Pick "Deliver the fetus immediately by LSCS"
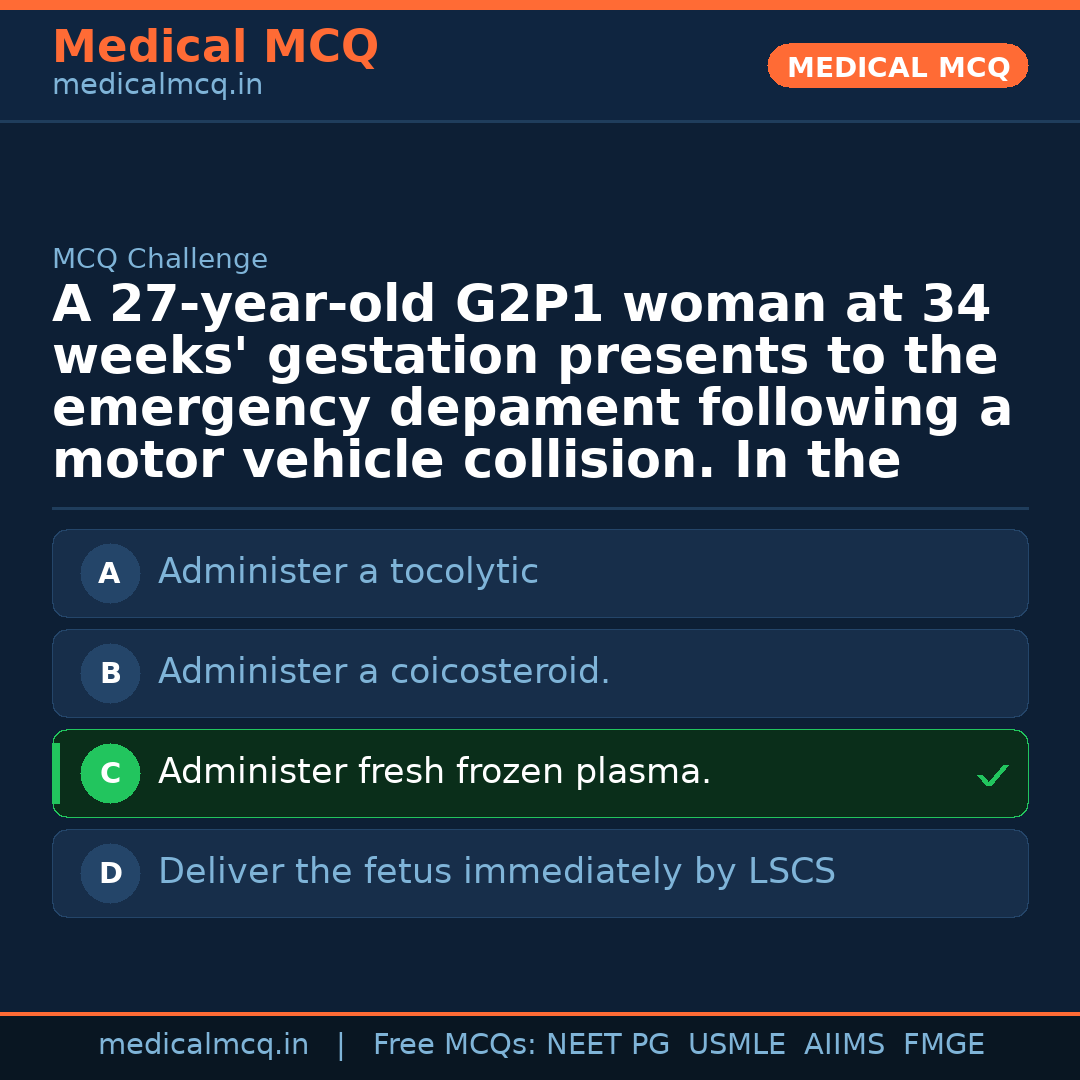This screenshot has width=1080, height=1080. tap(496, 872)
